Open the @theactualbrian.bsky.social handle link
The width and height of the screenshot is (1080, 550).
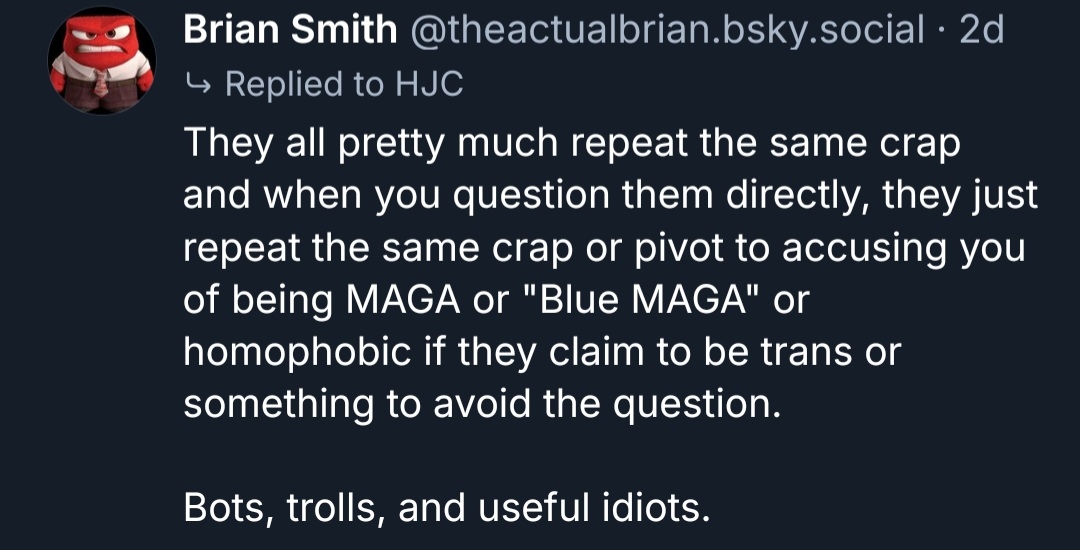(666, 31)
